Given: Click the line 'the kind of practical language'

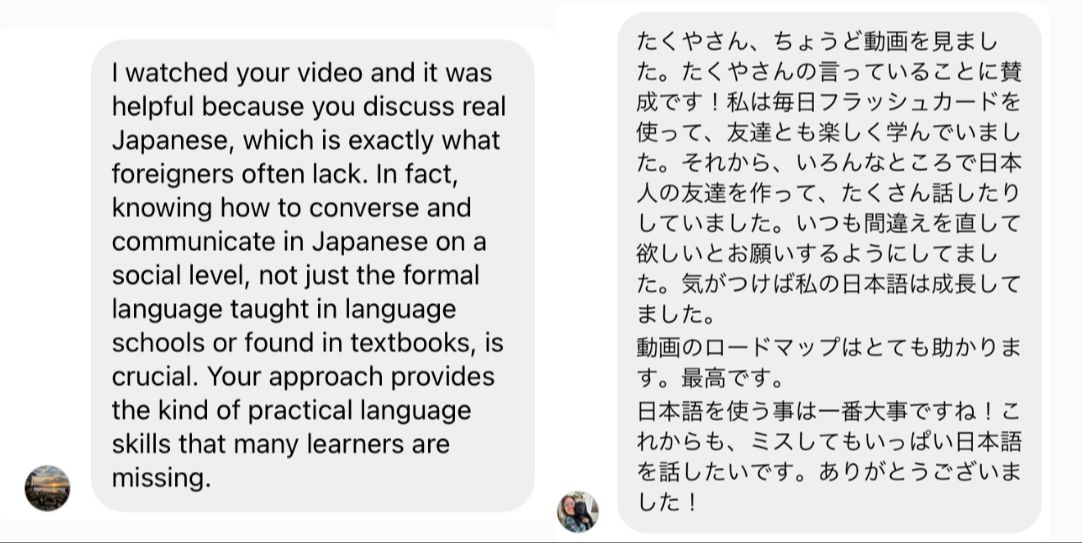Looking at the screenshot, I should [x=291, y=411].
